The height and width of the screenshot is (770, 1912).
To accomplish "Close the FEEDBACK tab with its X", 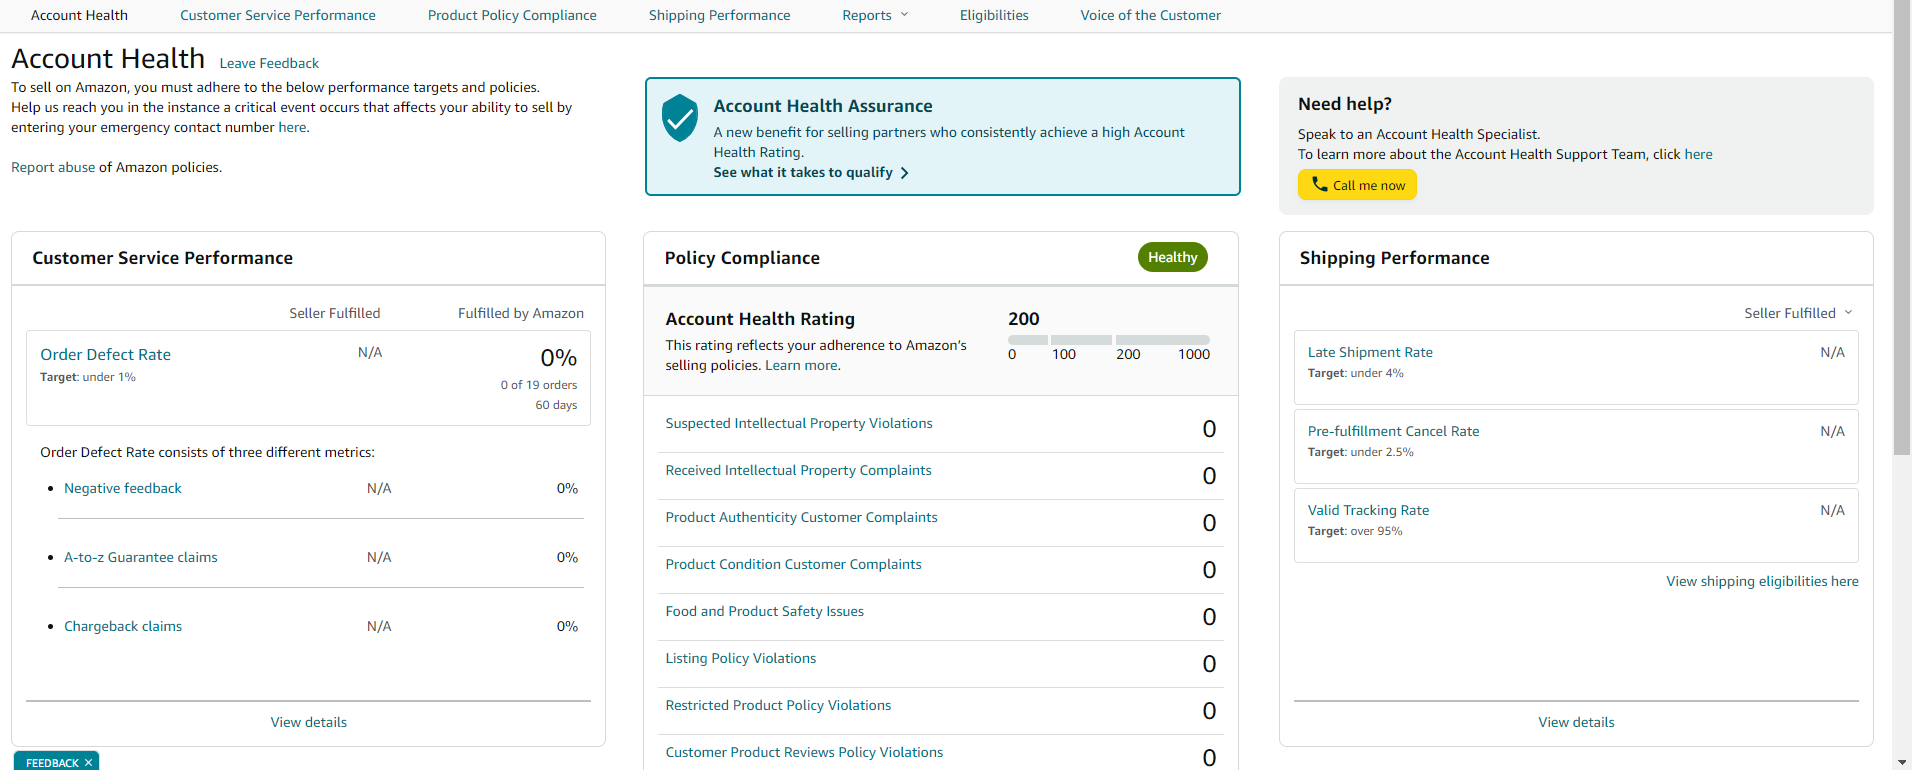I will pos(88,762).
